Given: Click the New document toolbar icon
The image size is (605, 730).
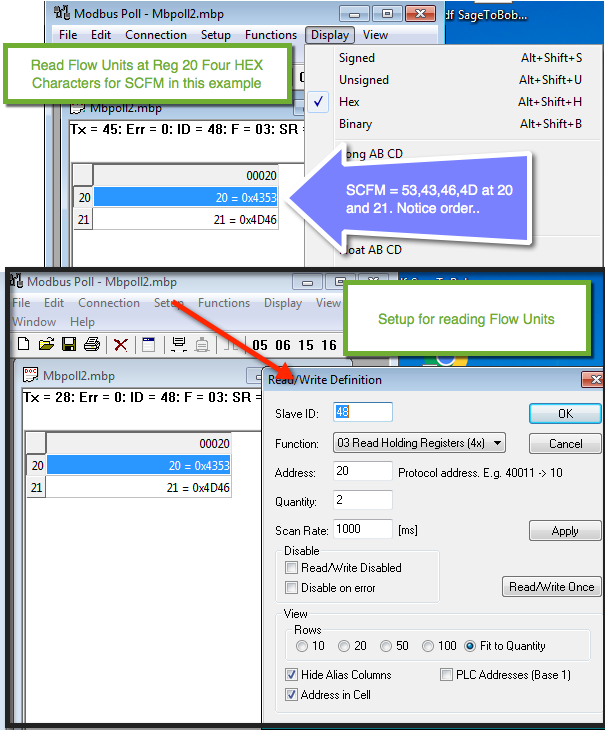Looking at the screenshot, I should pos(23,344).
